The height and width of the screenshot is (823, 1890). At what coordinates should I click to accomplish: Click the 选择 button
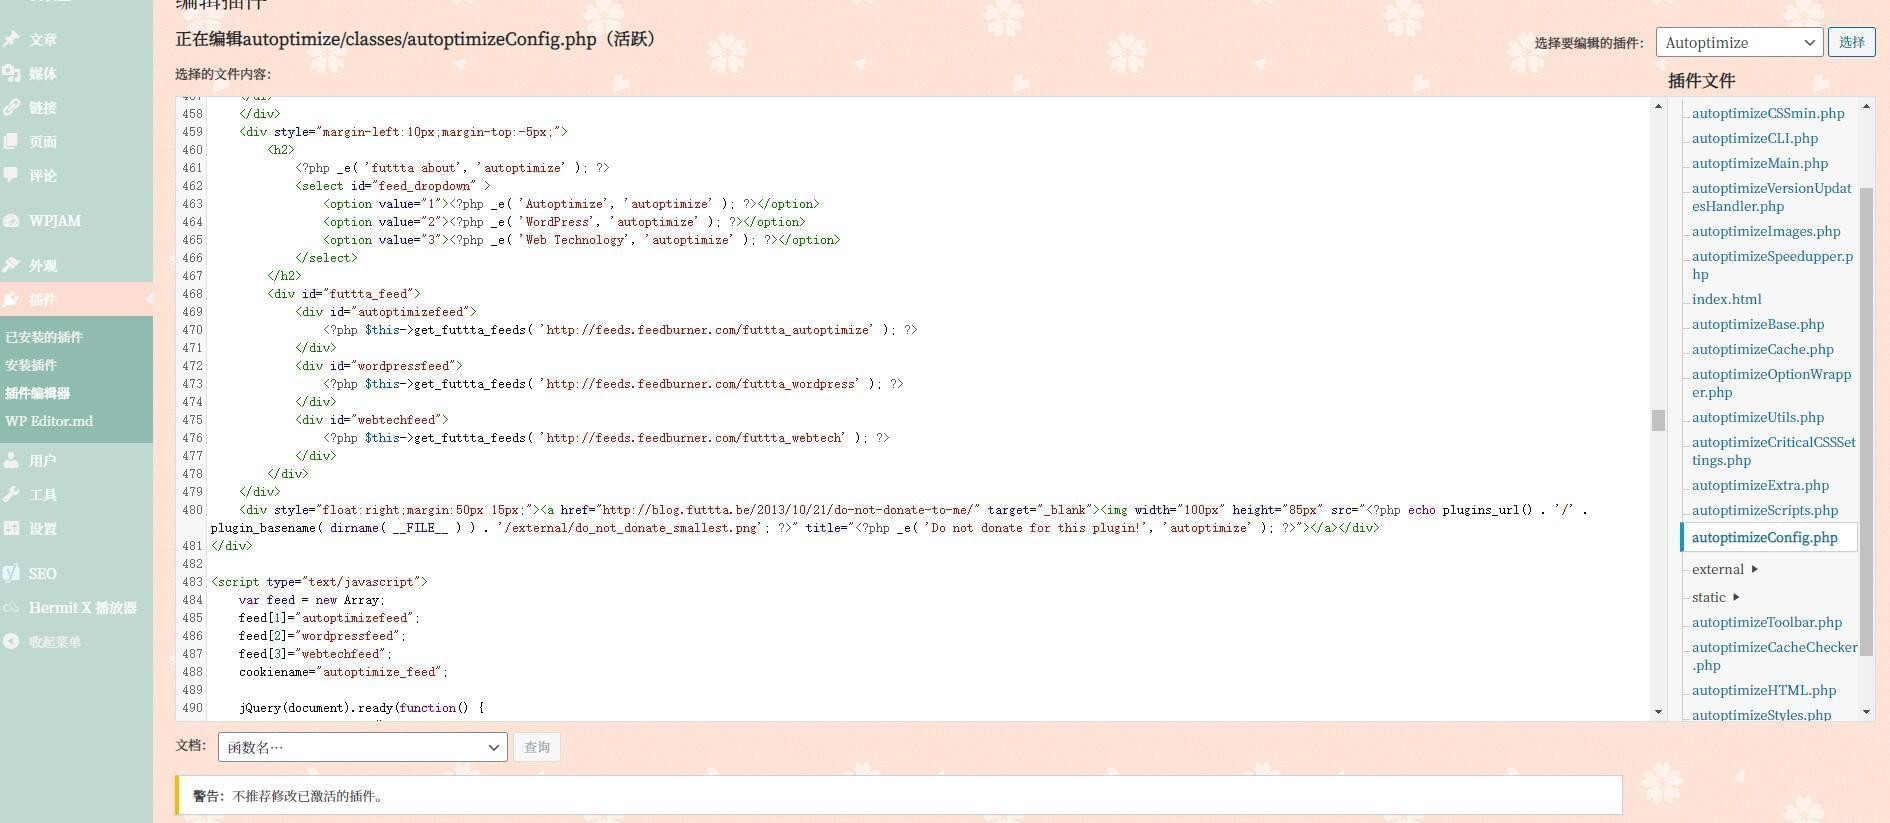coord(1851,42)
